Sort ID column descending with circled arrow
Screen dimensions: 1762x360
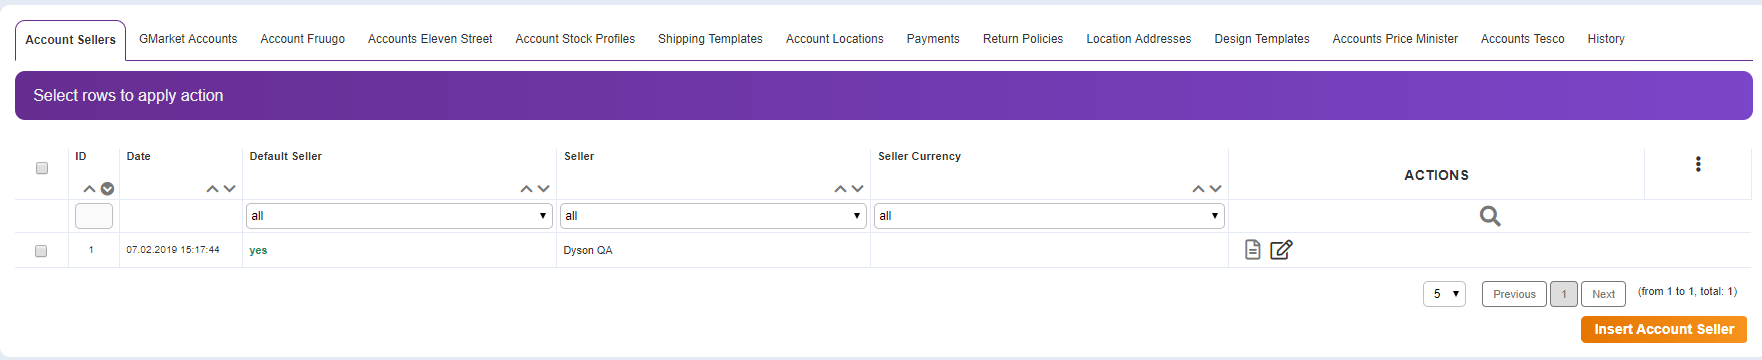[x=107, y=189]
